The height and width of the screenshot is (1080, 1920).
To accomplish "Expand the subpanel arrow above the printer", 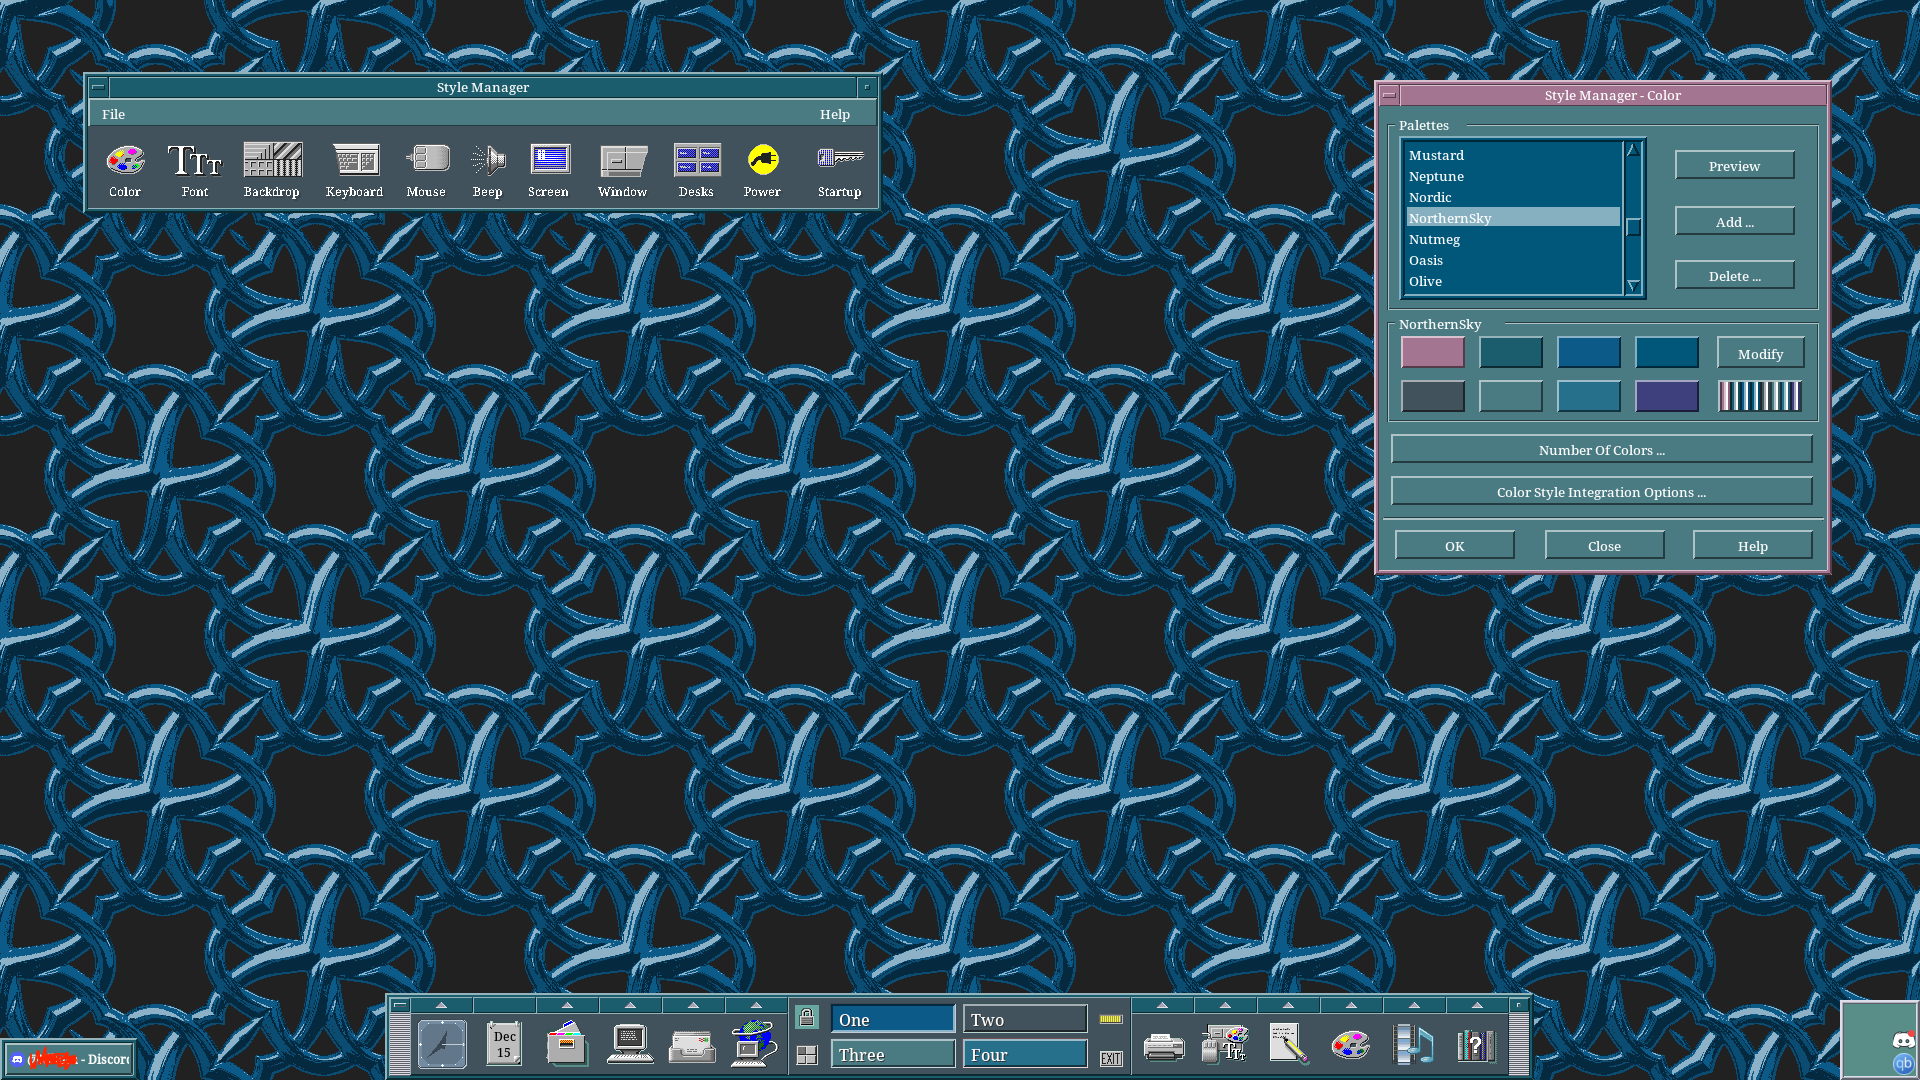I will click(x=1162, y=1005).
